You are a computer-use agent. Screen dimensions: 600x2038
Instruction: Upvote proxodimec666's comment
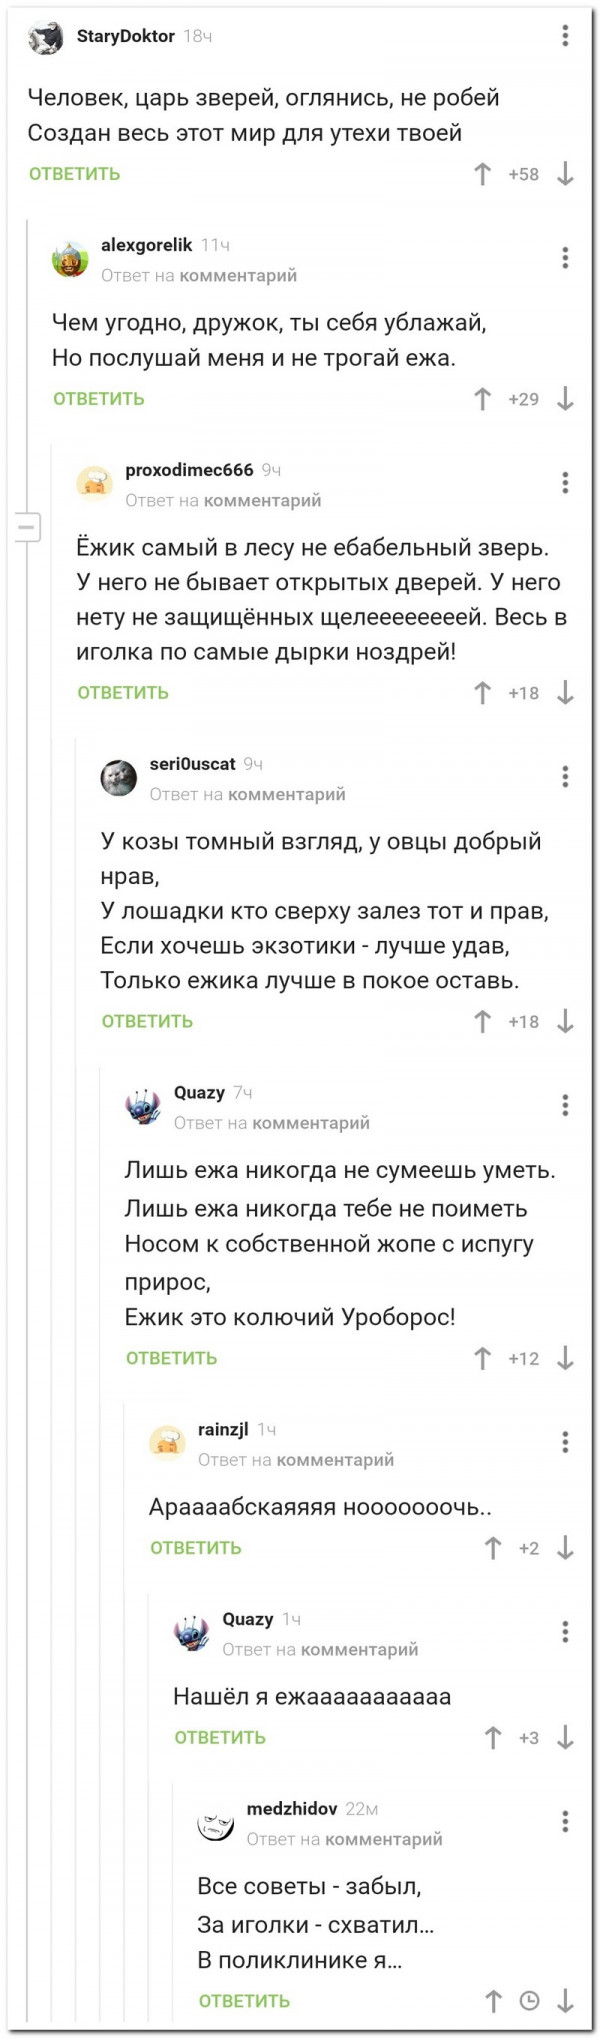tap(482, 693)
